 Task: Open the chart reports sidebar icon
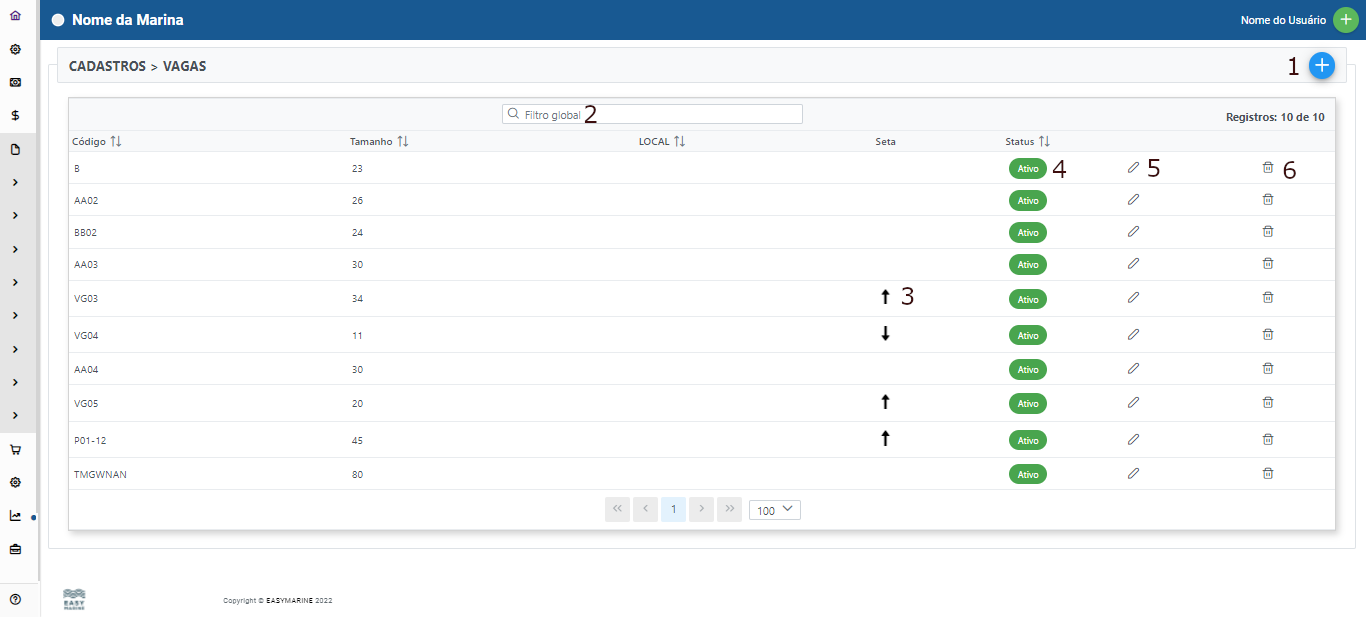click(x=15, y=516)
